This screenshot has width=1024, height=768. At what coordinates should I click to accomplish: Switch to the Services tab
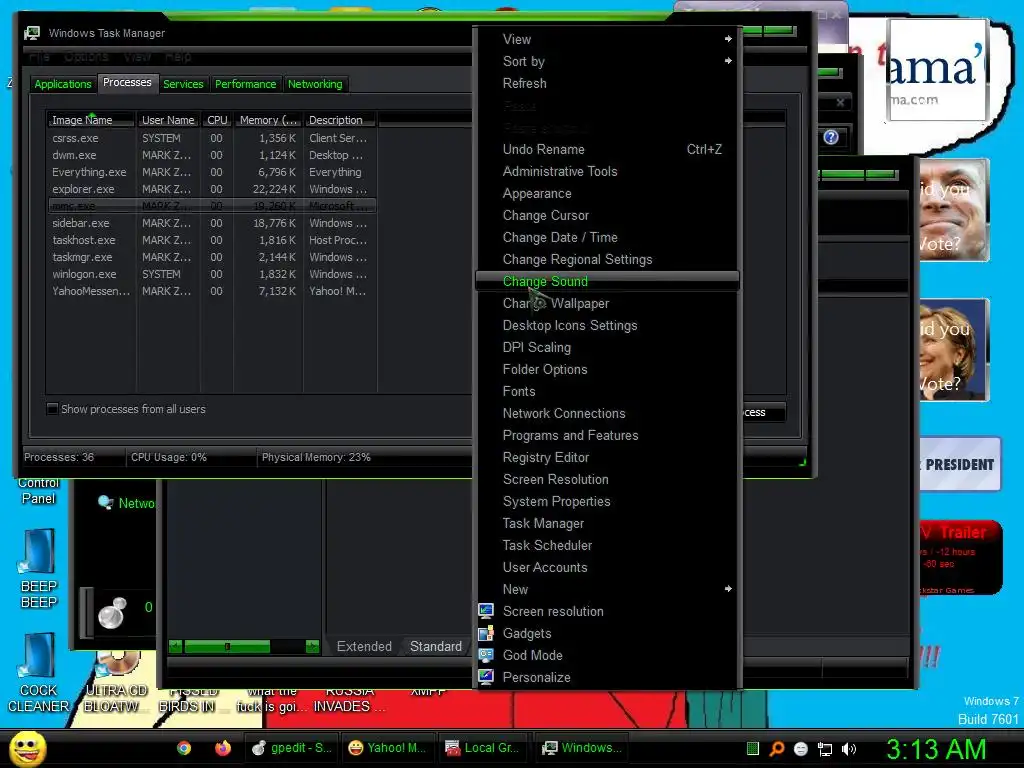click(x=183, y=84)
